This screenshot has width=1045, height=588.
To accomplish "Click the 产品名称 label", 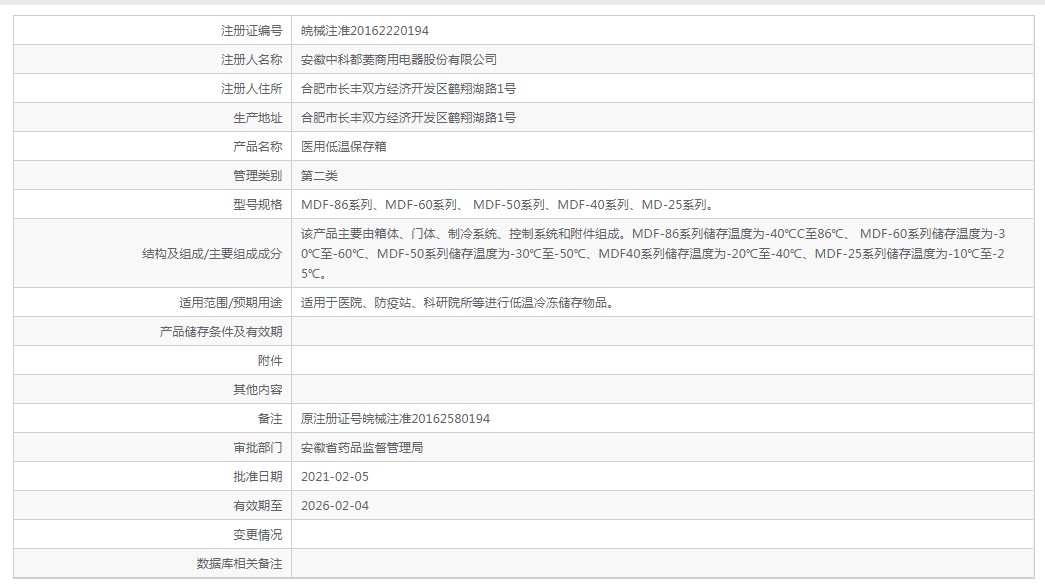I will pyautogui.click(x=257, y=147).
